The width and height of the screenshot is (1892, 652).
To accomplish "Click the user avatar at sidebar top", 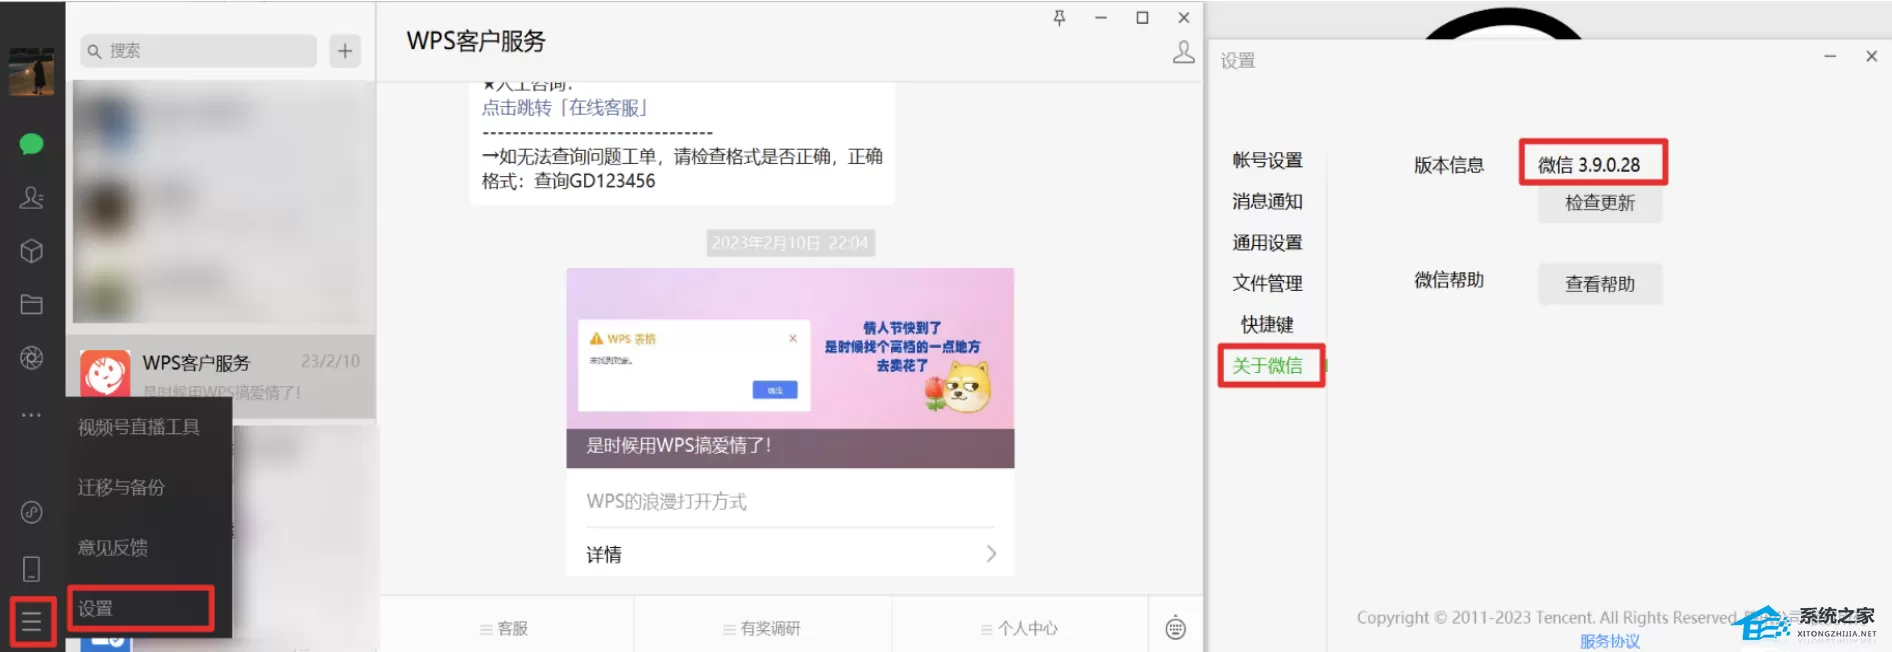I will tap(31, 71).
